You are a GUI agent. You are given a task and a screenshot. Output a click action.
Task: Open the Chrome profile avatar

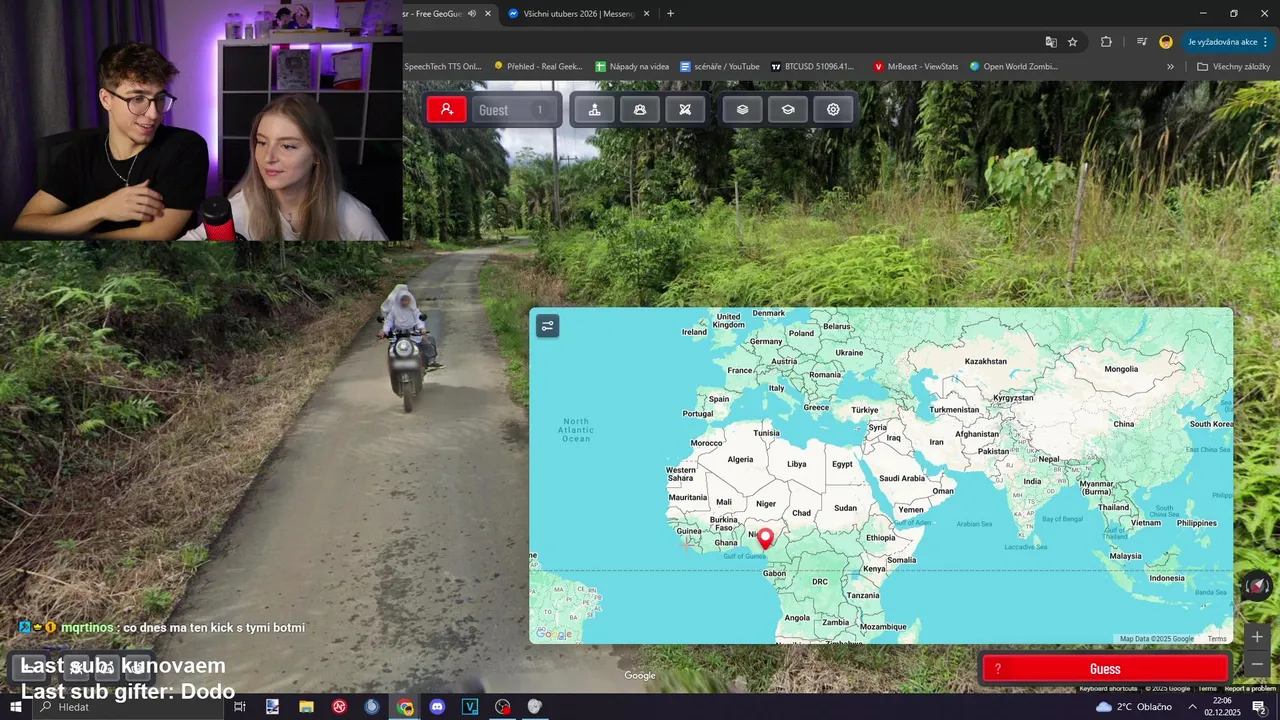tap(1166, 42)
